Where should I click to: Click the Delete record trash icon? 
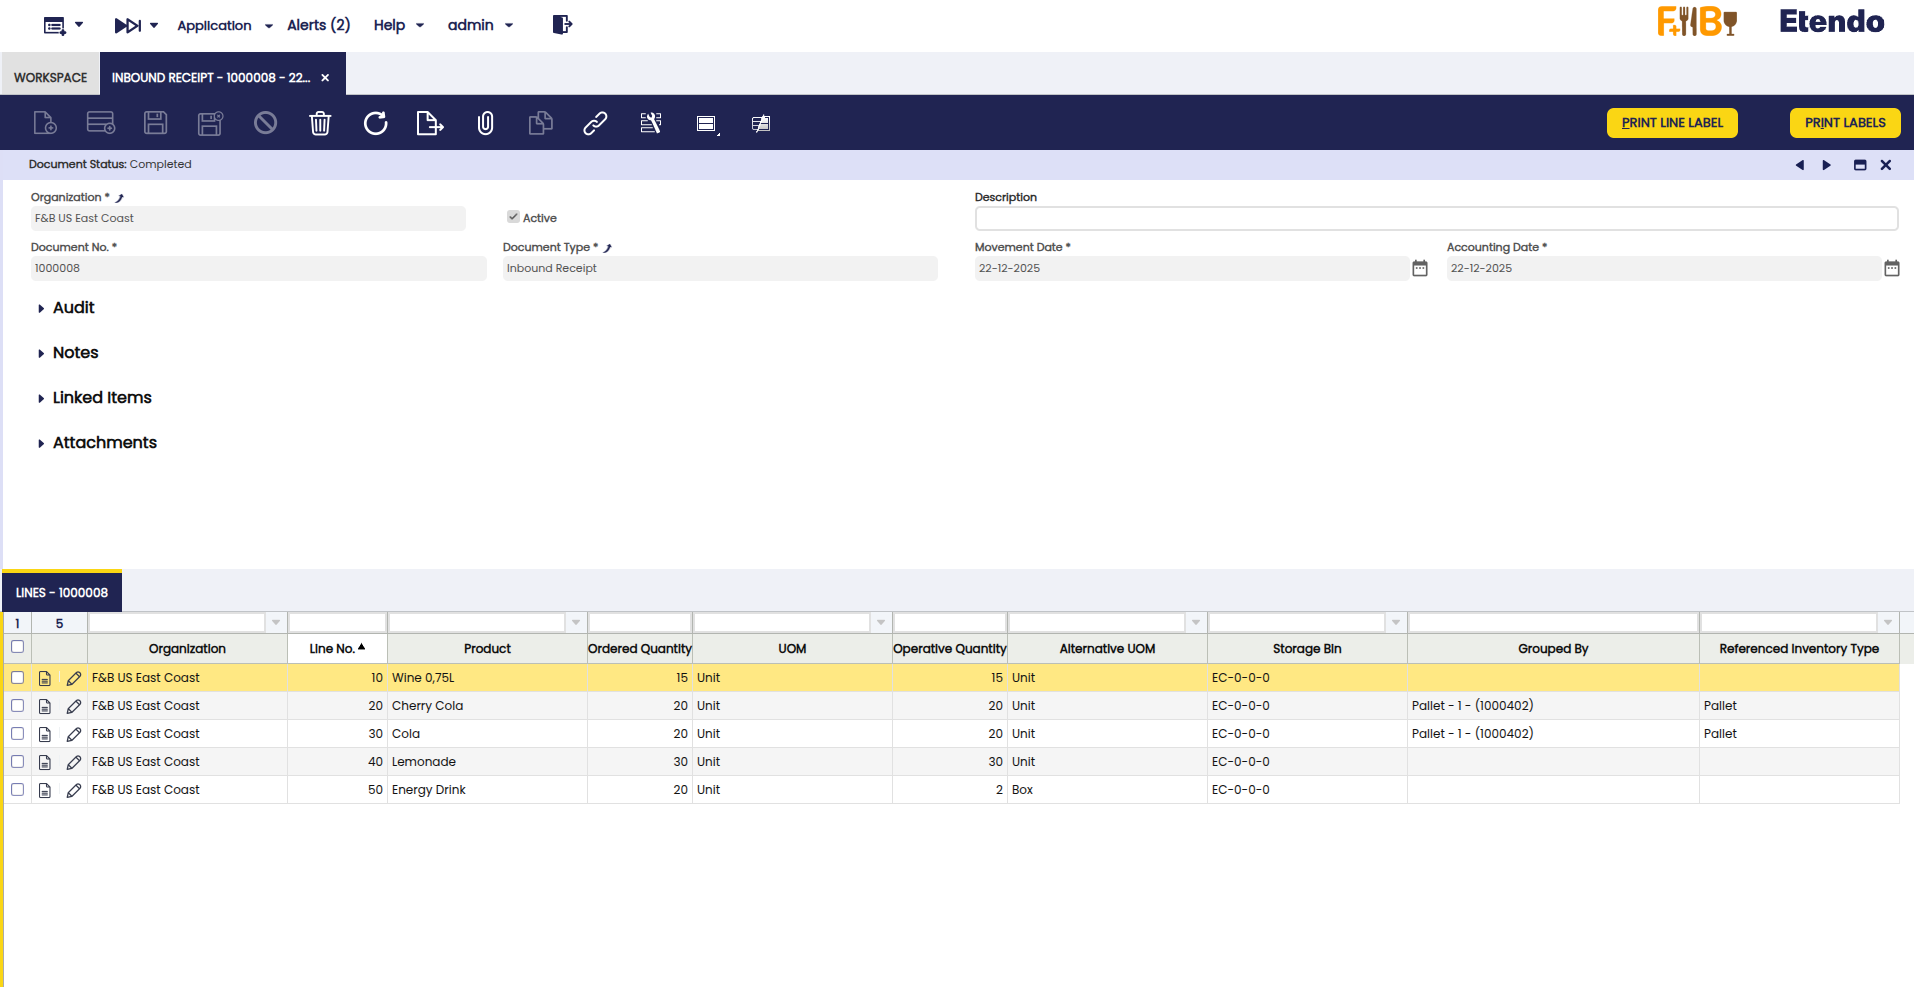click(320, 123)
